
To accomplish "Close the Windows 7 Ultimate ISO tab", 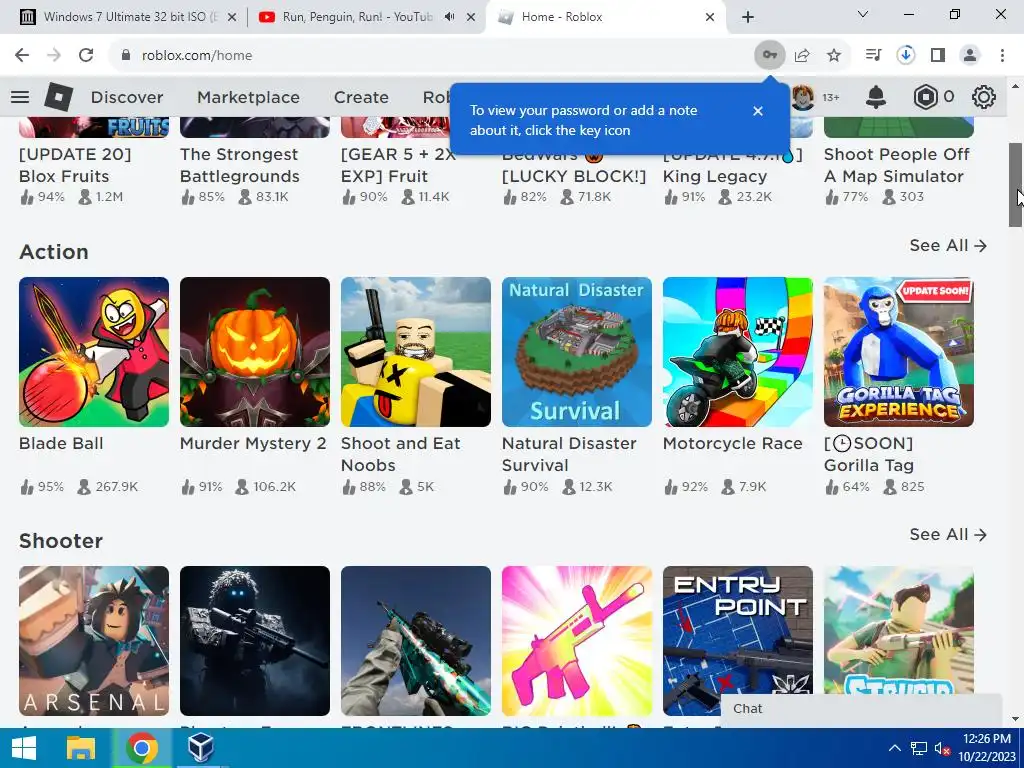I will click(232, 17).
